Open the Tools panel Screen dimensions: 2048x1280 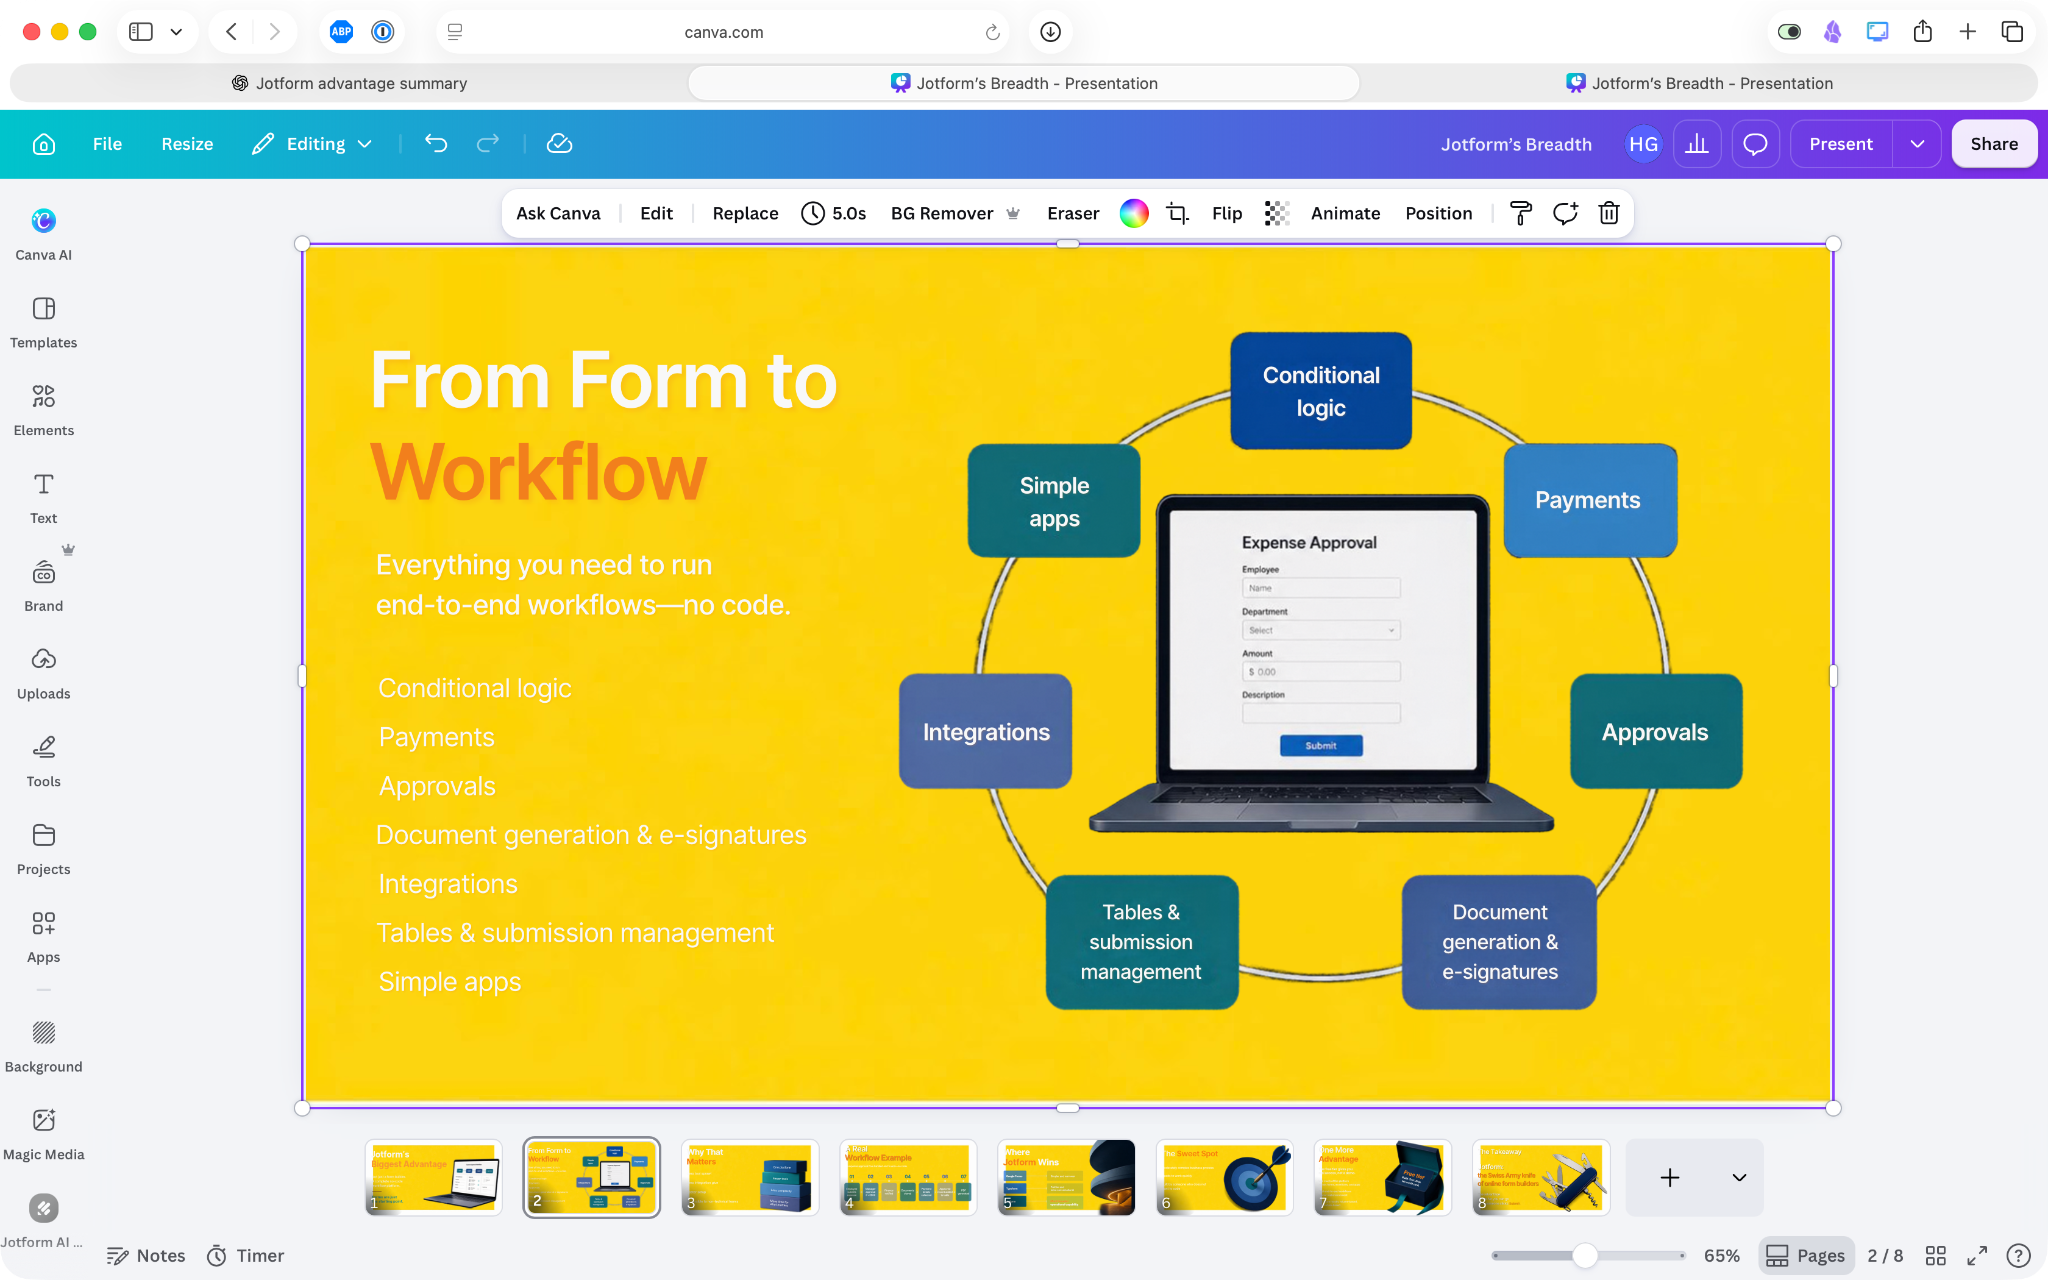(x=43, y=762)
